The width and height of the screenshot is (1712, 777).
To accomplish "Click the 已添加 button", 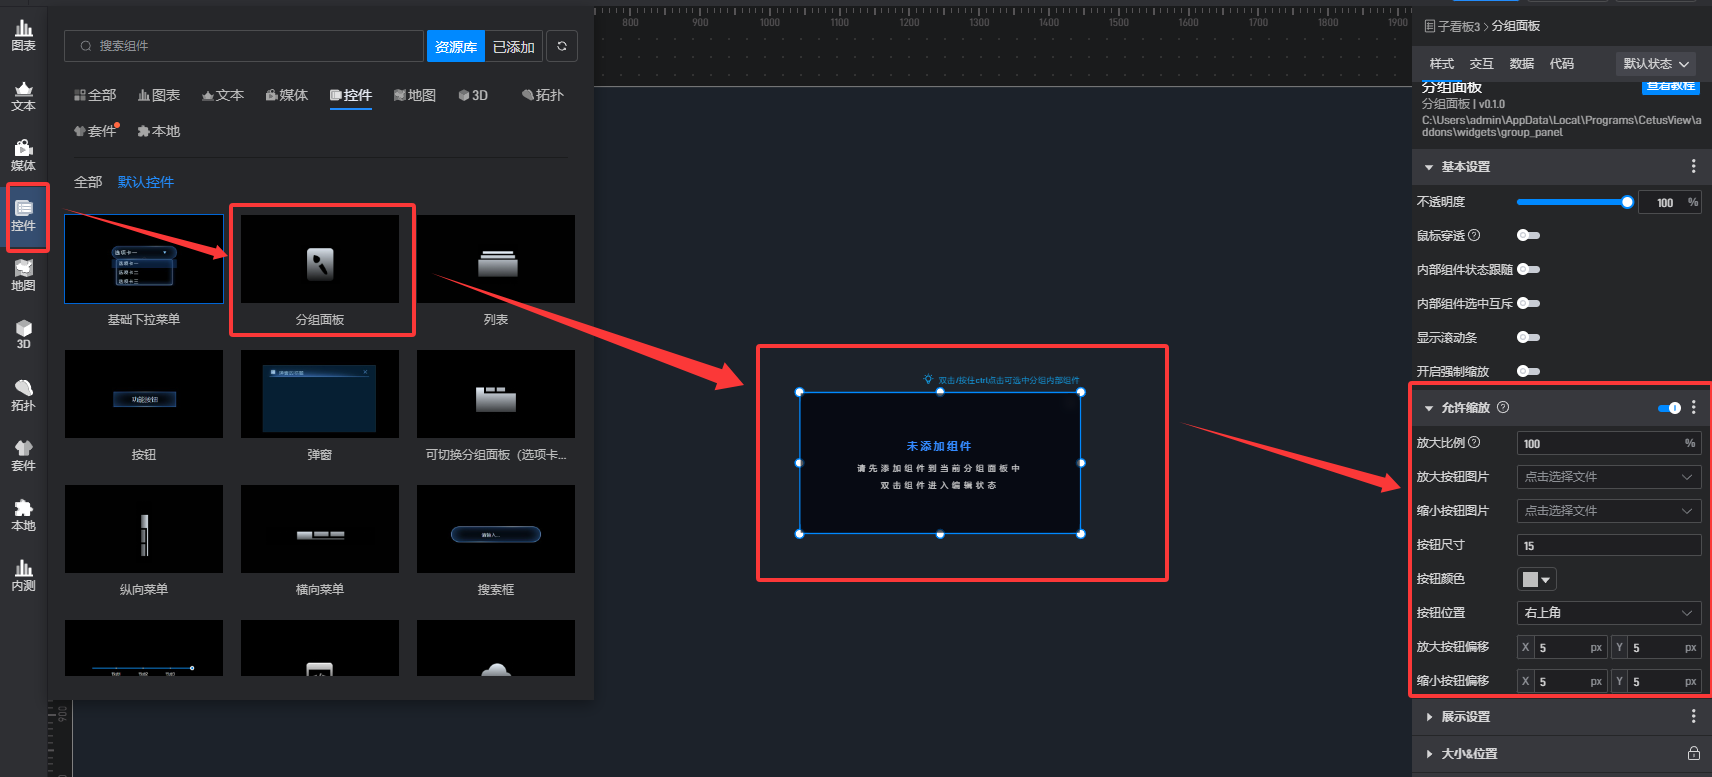I will coord(513,47).
